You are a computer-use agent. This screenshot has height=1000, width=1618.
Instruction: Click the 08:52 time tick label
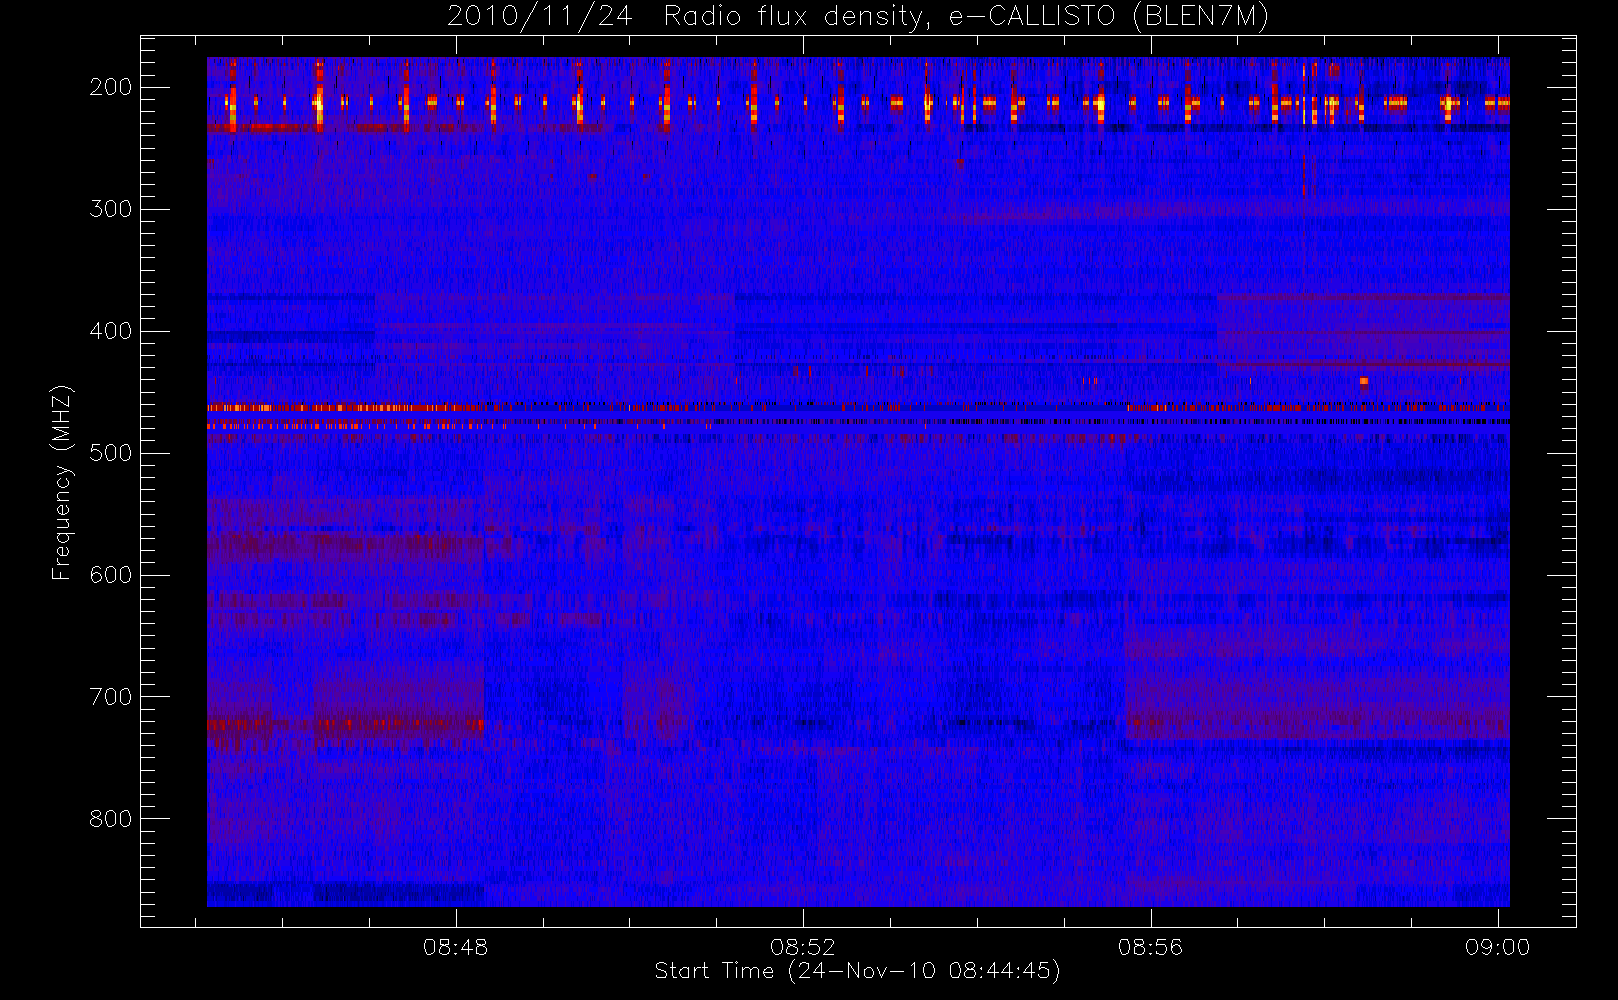click(x=803, y=947)
